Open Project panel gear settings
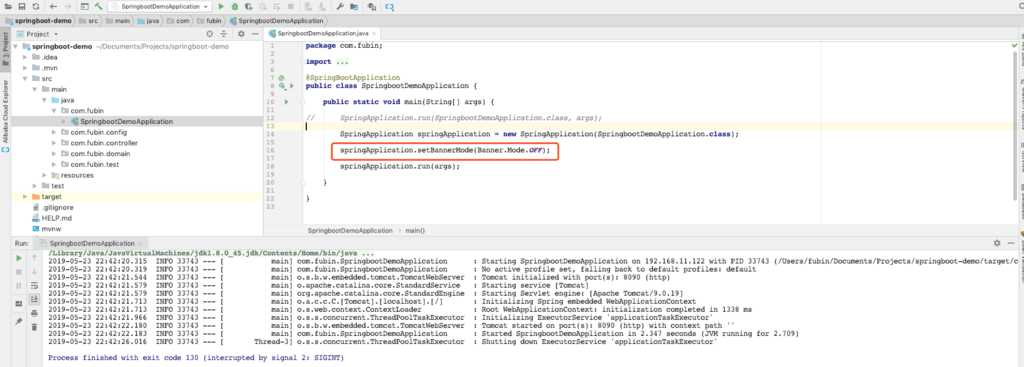This screenshot has height=367, width=1024. (x=241, y=34)
